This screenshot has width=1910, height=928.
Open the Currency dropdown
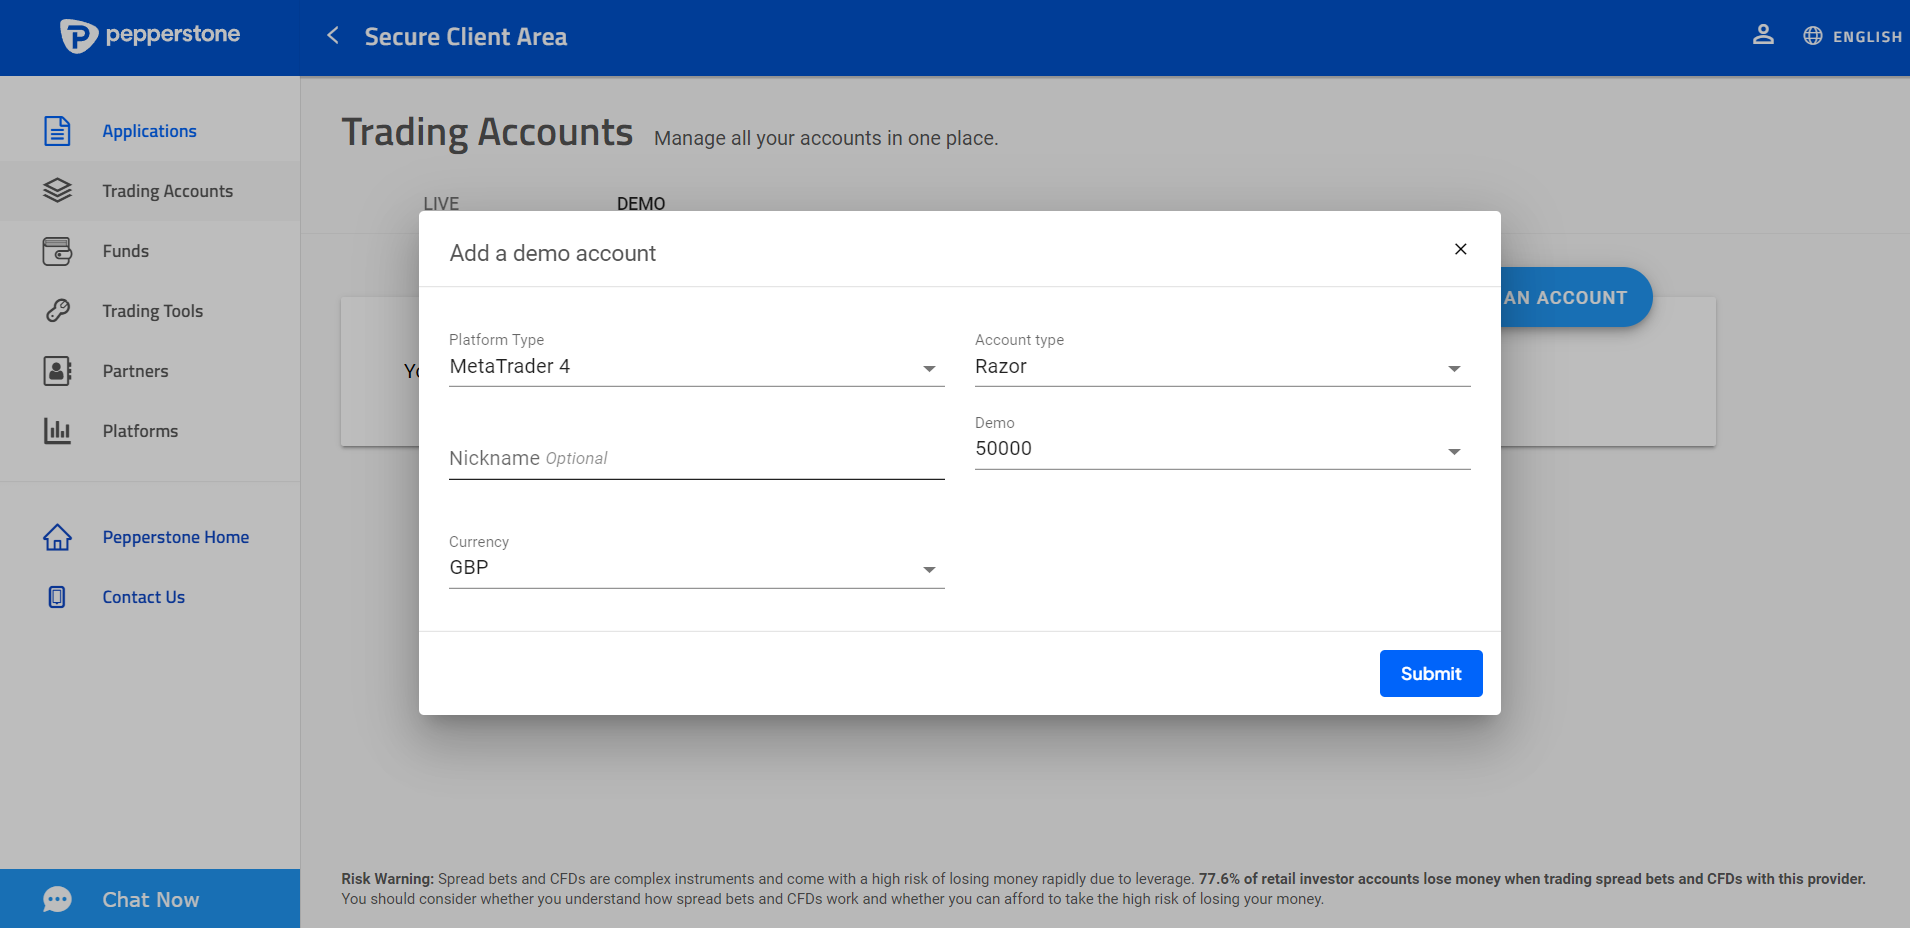tap(696, 568)
